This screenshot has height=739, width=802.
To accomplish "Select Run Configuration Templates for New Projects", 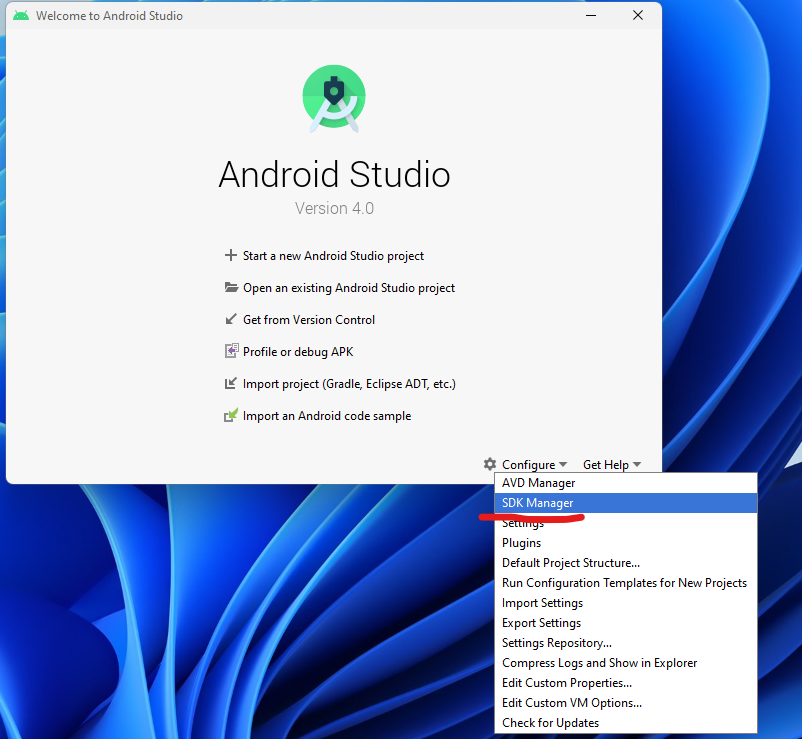I will pos(624,583).
